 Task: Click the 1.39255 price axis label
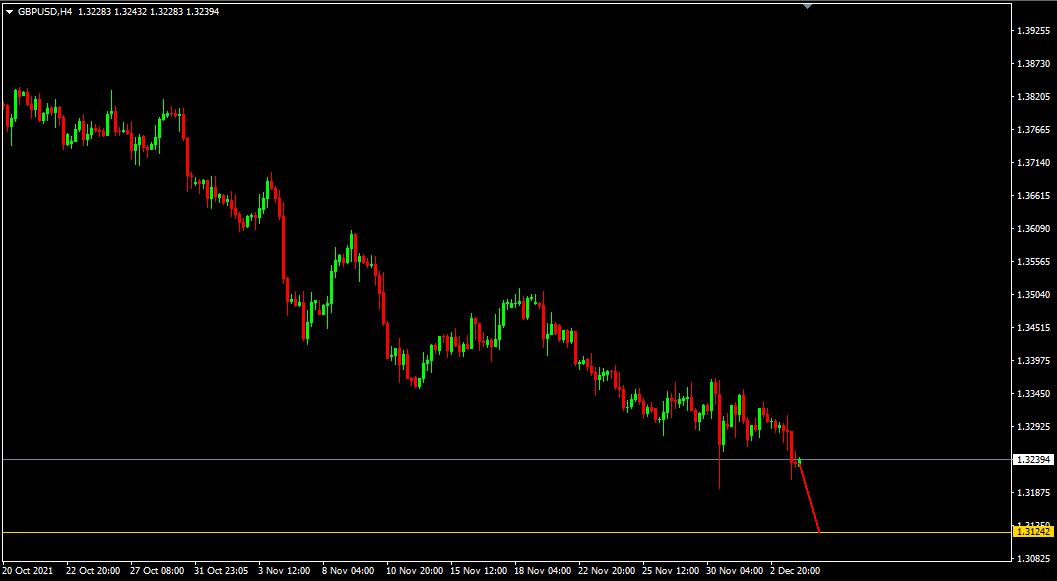1034,31
